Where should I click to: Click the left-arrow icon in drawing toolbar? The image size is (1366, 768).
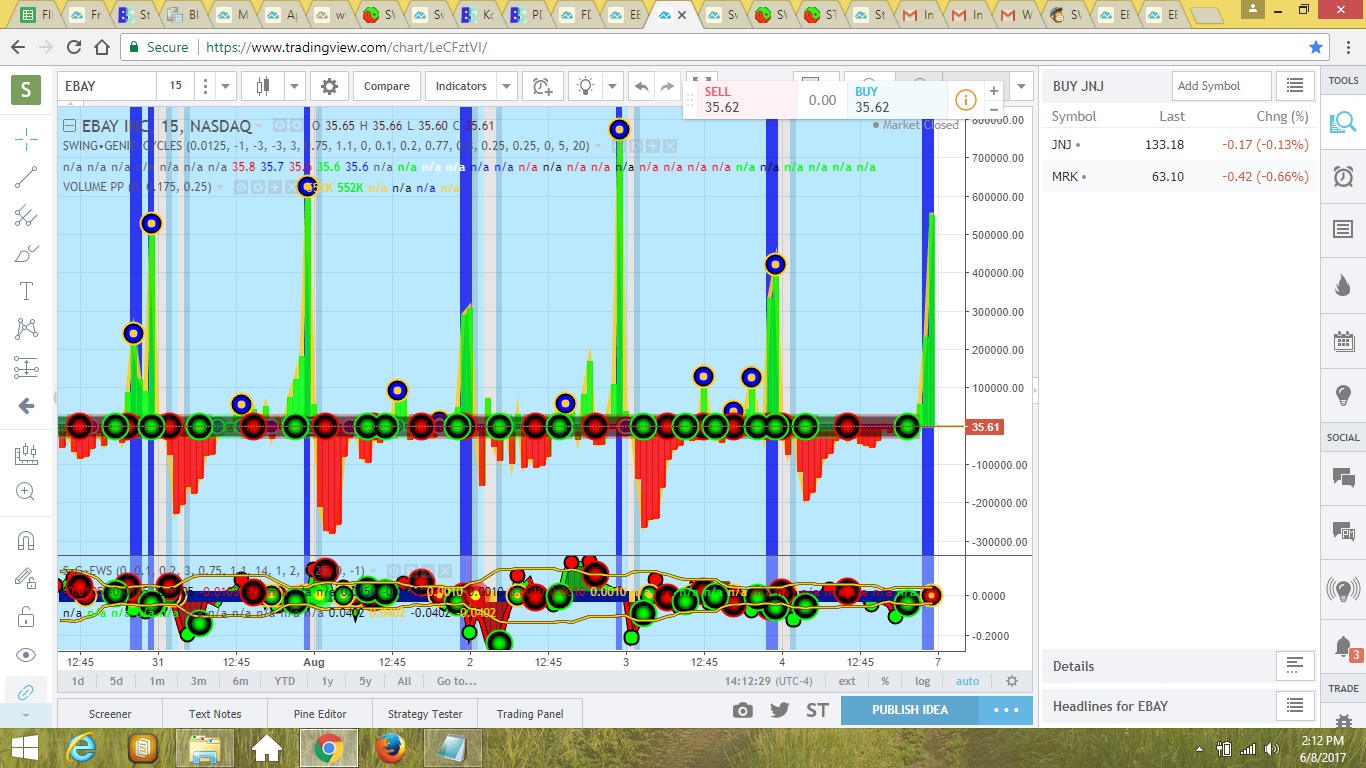point(26,406)
